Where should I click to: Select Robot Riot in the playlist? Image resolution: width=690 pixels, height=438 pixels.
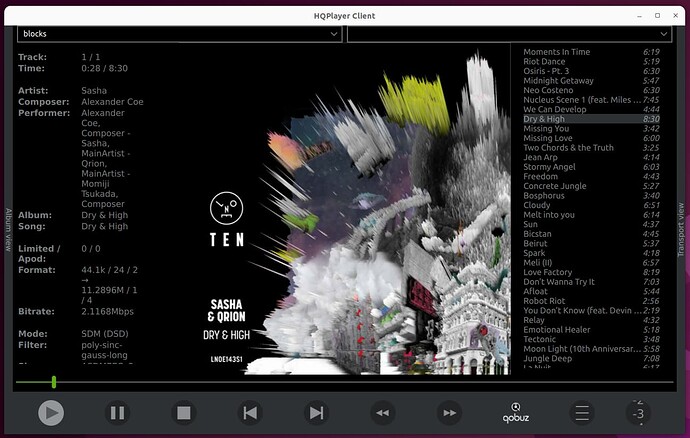point(591,301)
